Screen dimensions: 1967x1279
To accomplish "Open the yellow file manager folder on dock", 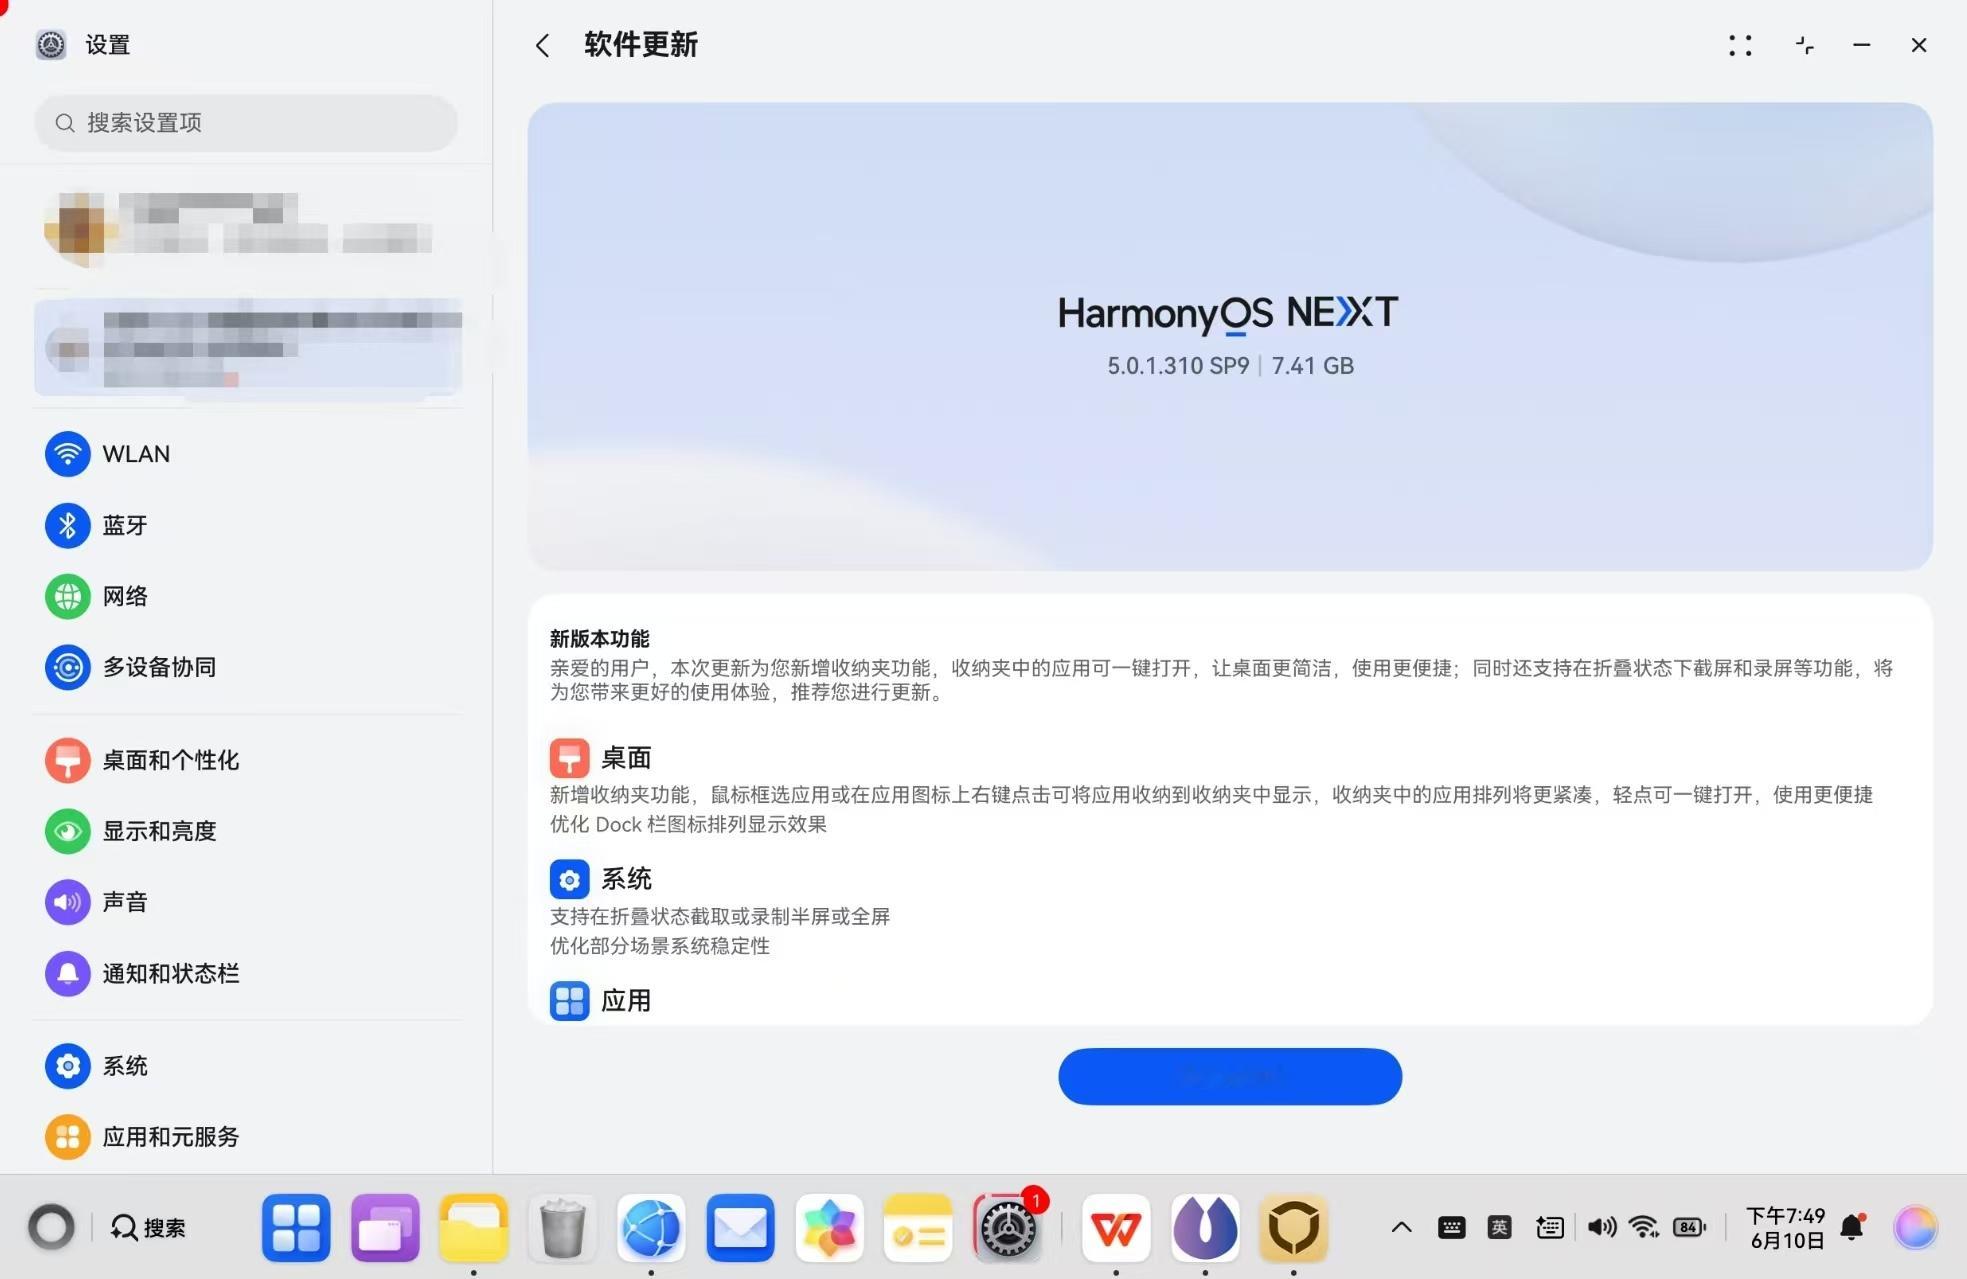I will (x=474, y=1227).
